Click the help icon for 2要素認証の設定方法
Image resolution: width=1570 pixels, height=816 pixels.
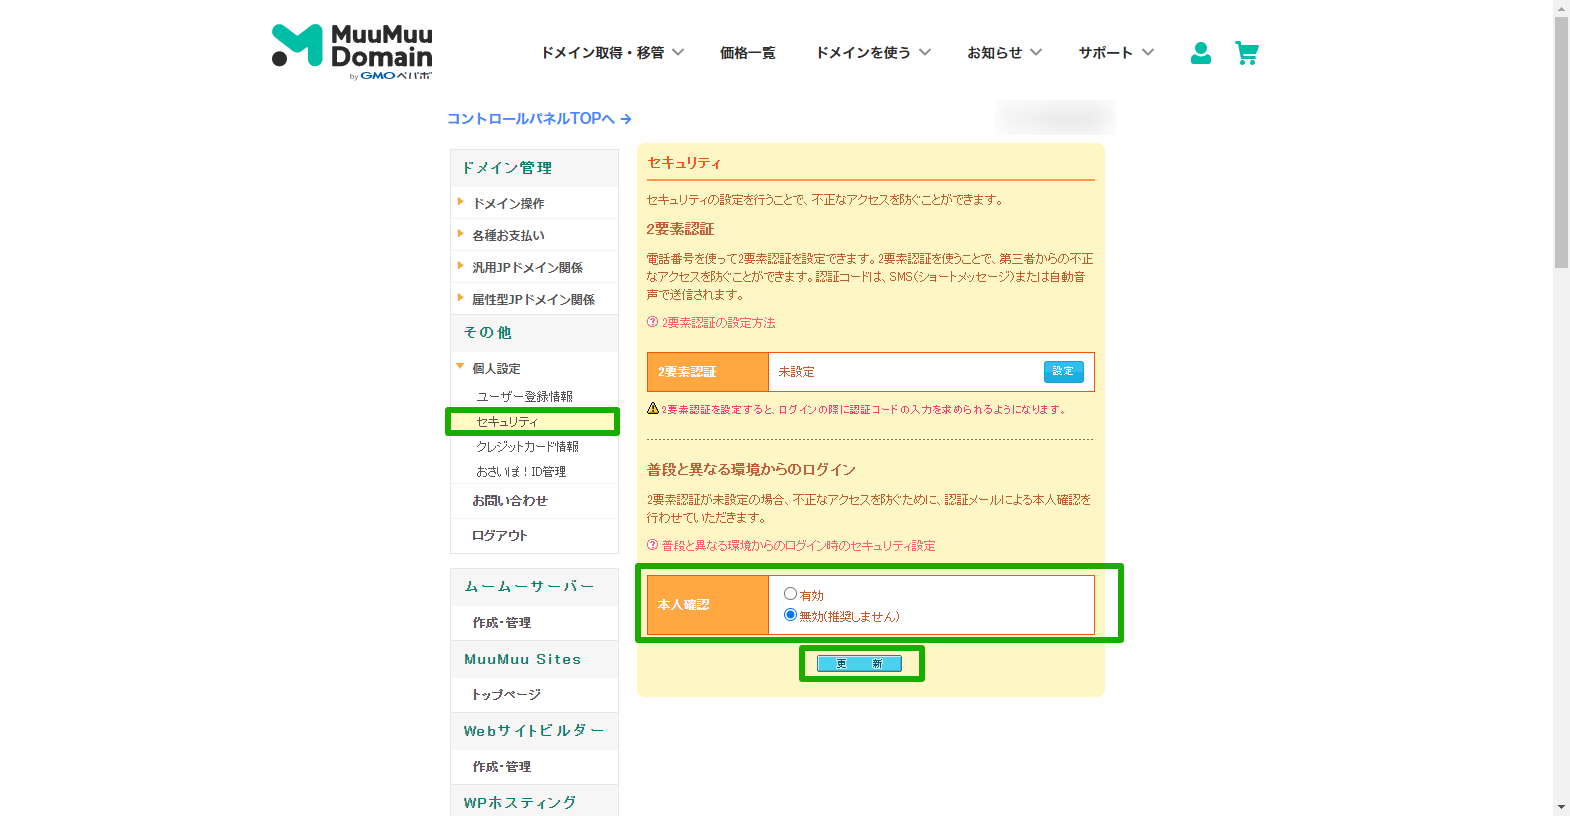(x=652, y=322)
